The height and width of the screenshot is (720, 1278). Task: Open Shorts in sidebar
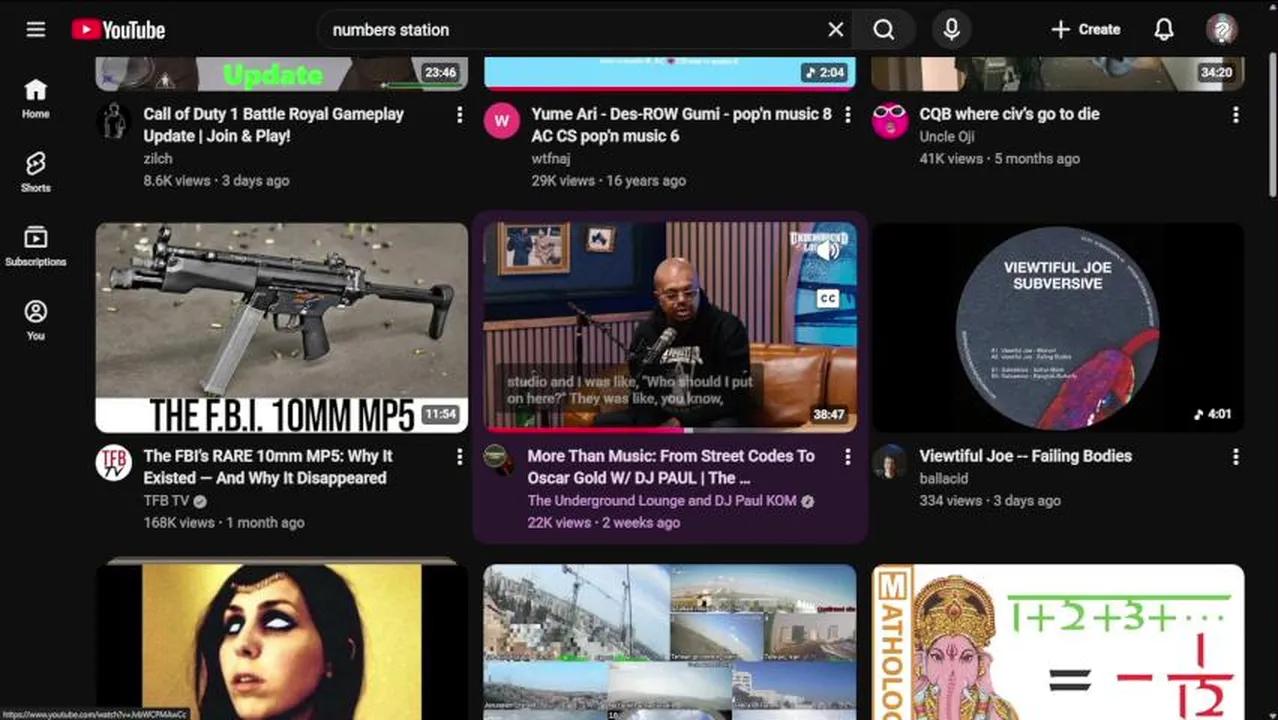pyautogui.click(x=36, y=172)
